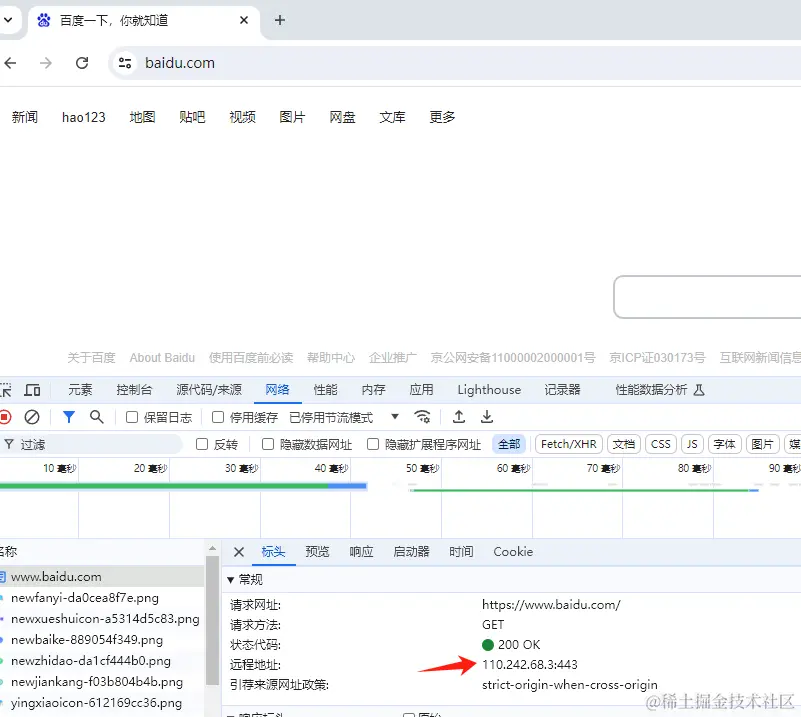
Task: View site information icon in address bar
Action: [125, 63]
